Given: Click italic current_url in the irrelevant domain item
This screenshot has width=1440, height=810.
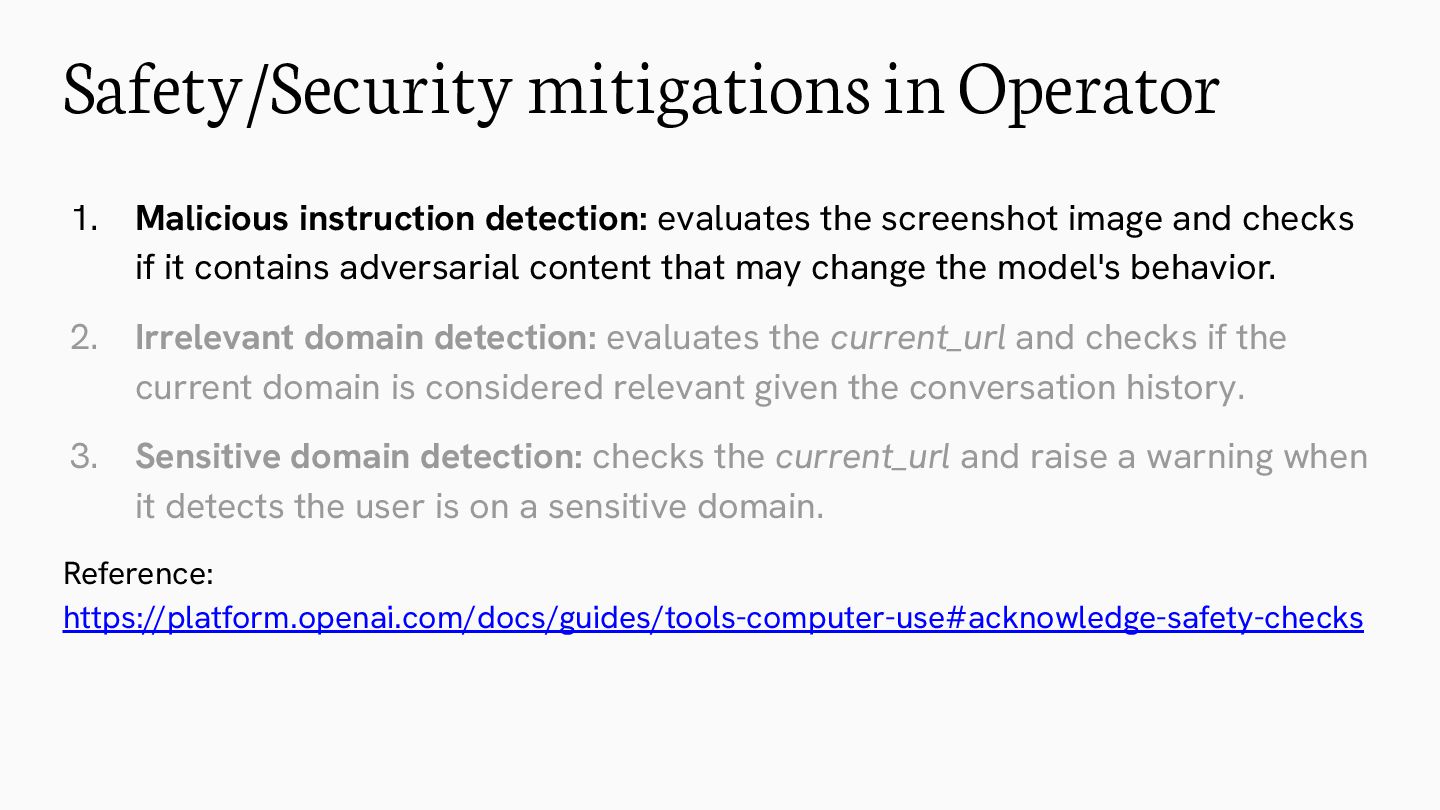Looking at the screenshot, I should (x=918, y=338).
